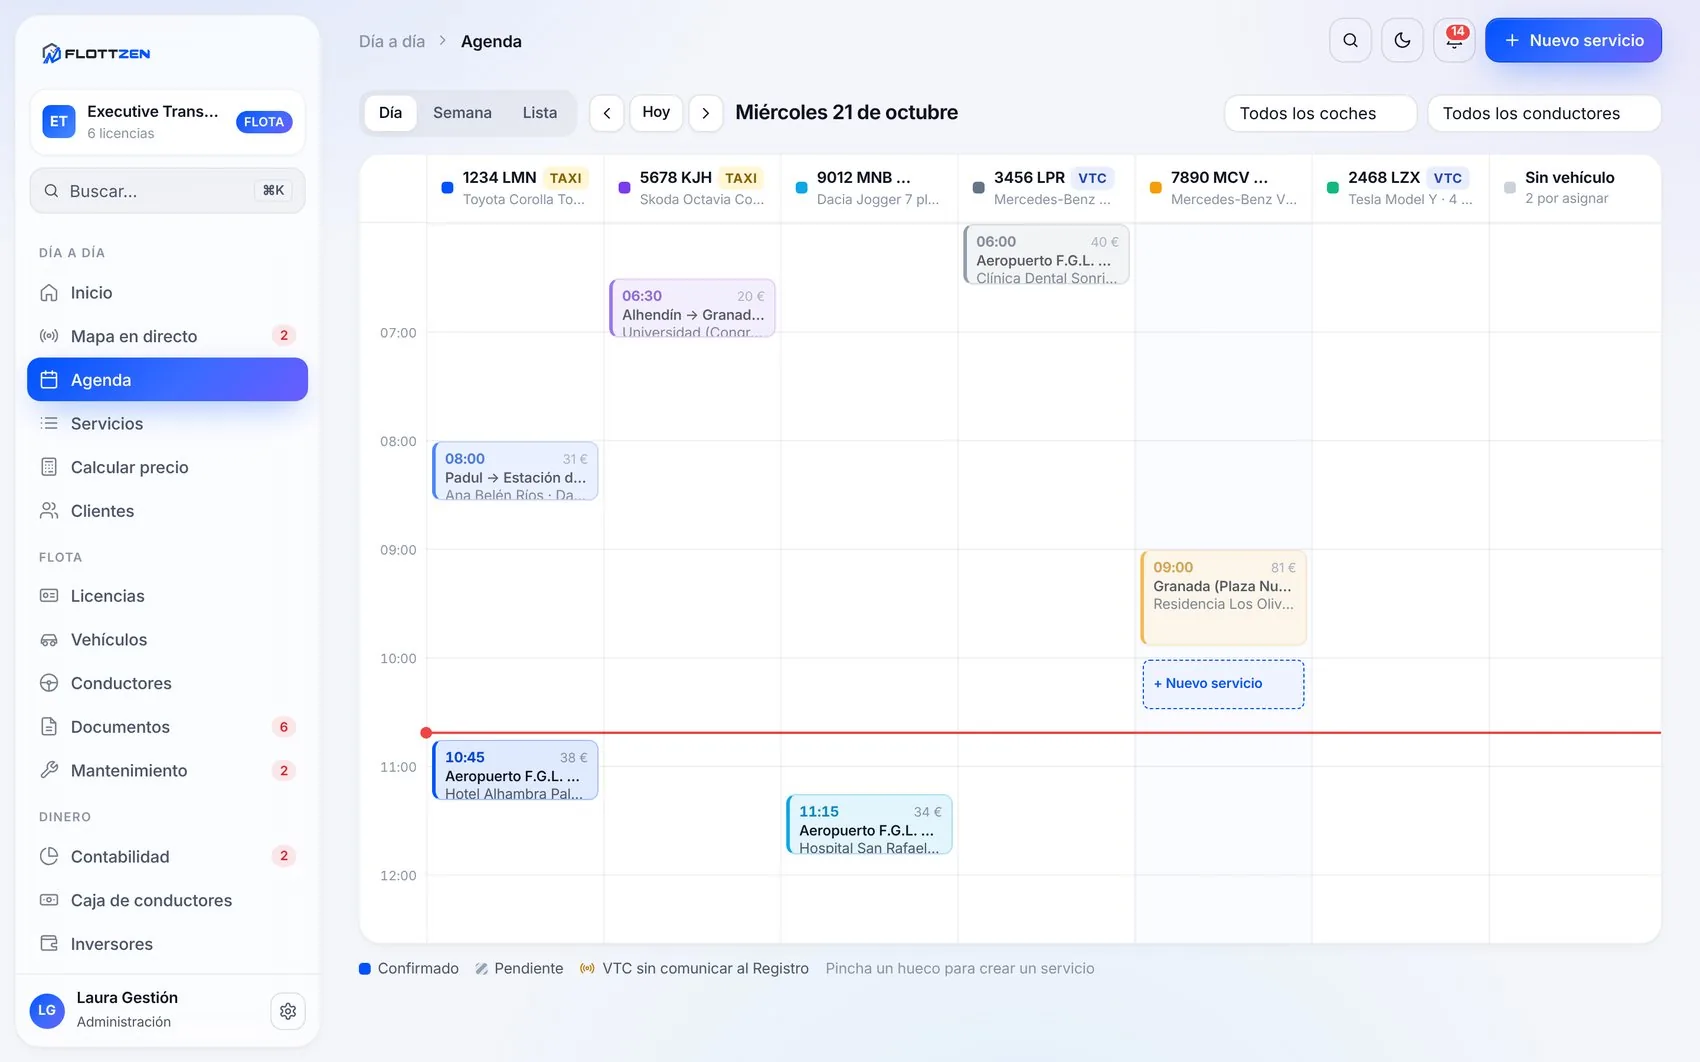Switch to Lista view tab
The height and width of the screenshot is (1062, 1700).
(x=540, y=113)
